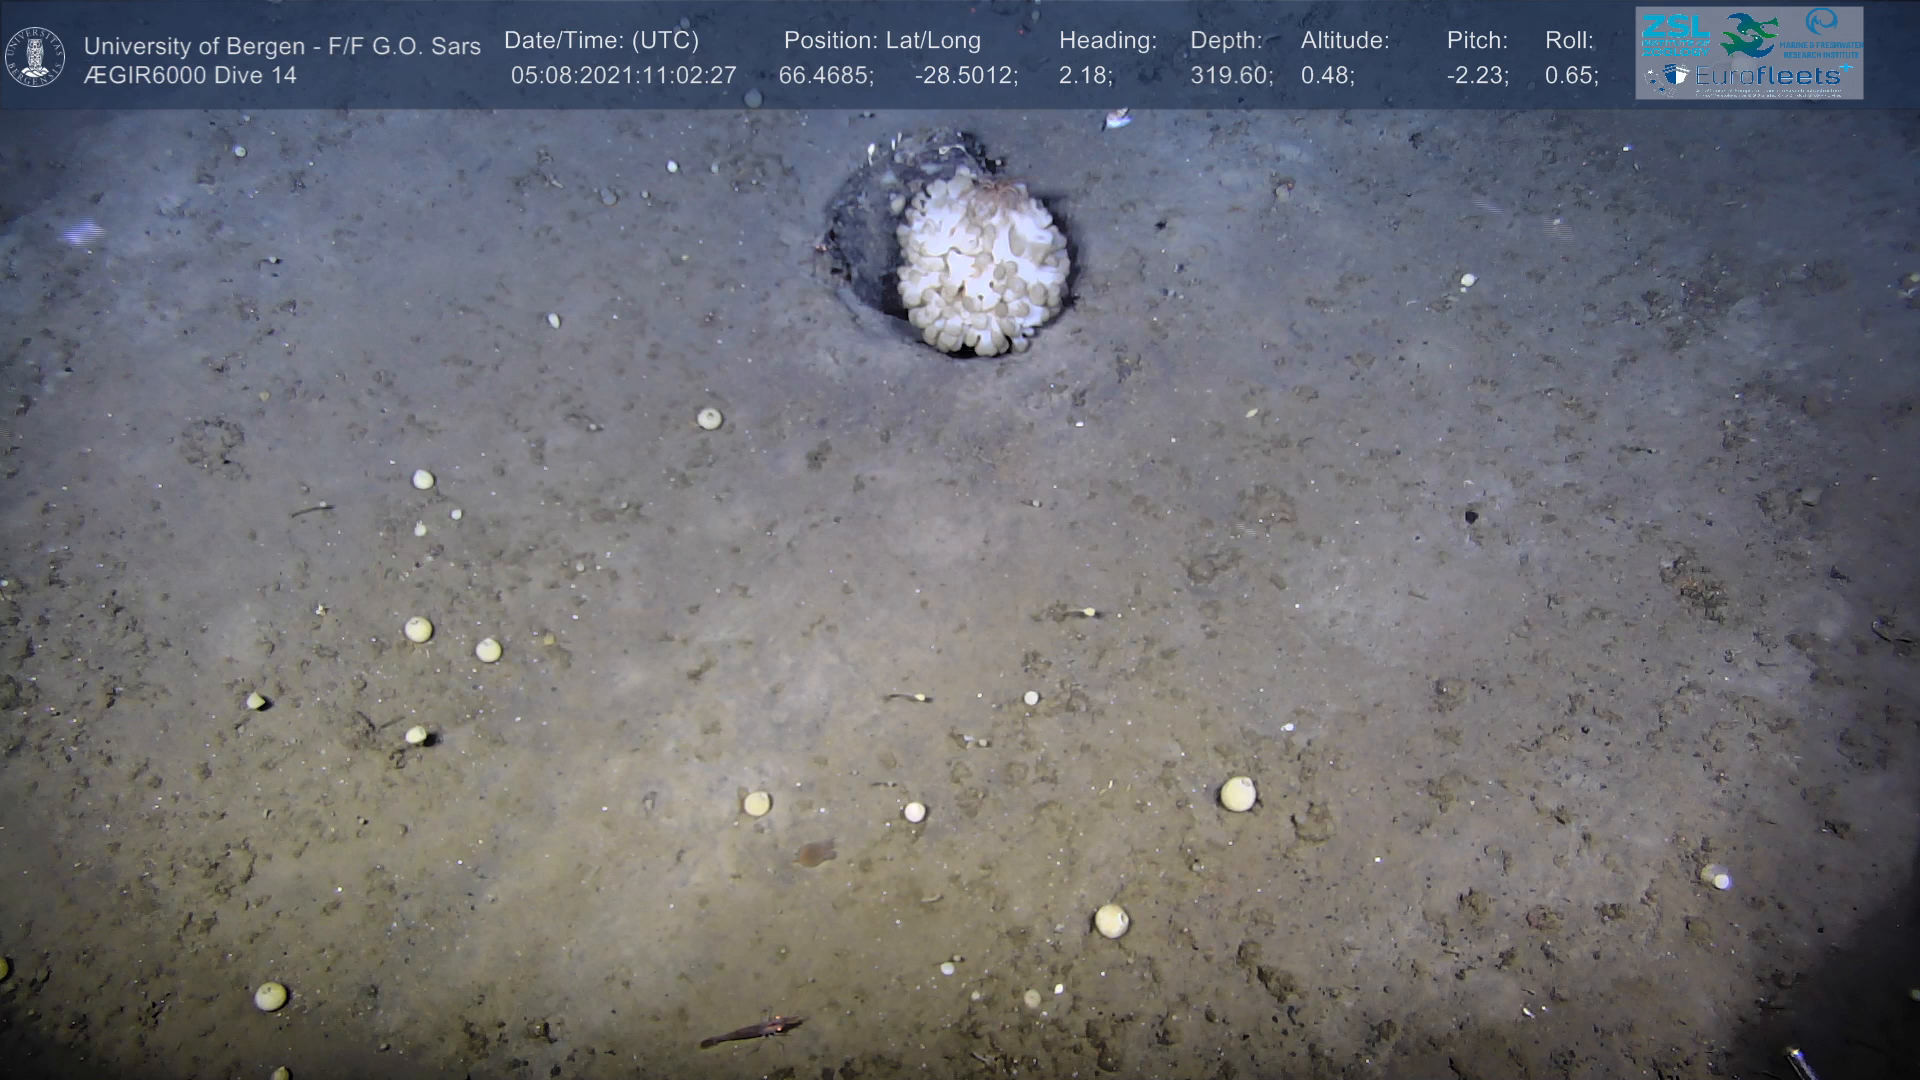This screenshot has height=1080, width=1920.
Task: Click the University of Bergen - F/F G.O. Sars title
Action: pos(282,46)
